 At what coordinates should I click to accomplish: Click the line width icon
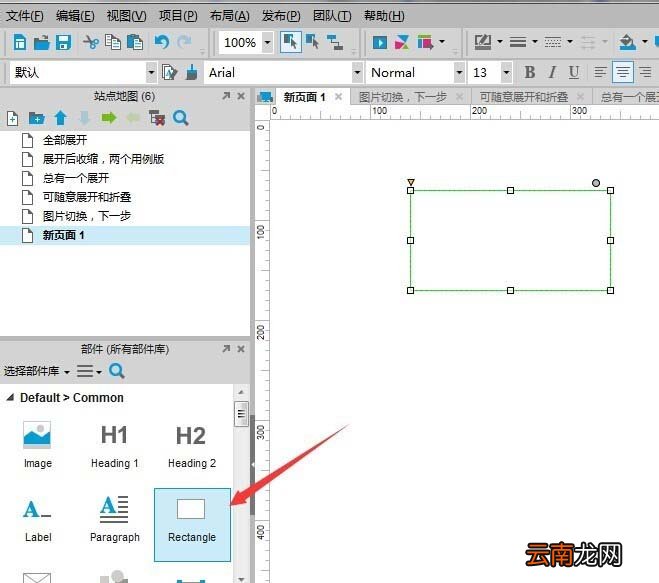point(518,42)
